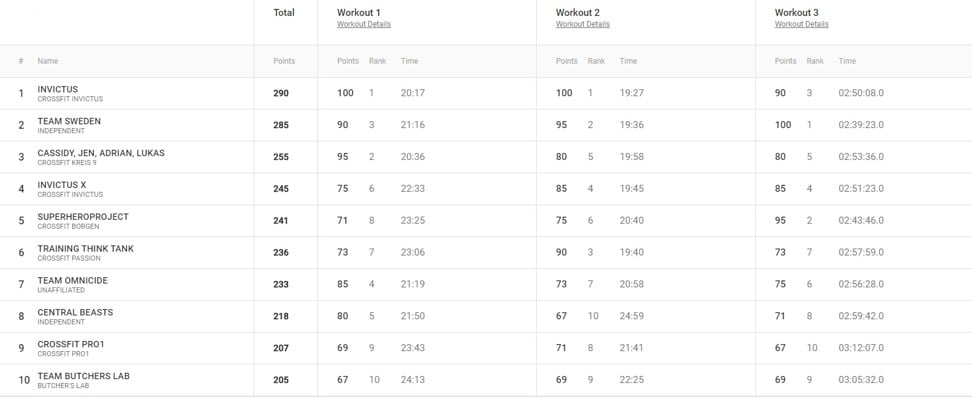
Task: Open CROSSFIT PRO1 team entry
Action: tap(68, 344)
